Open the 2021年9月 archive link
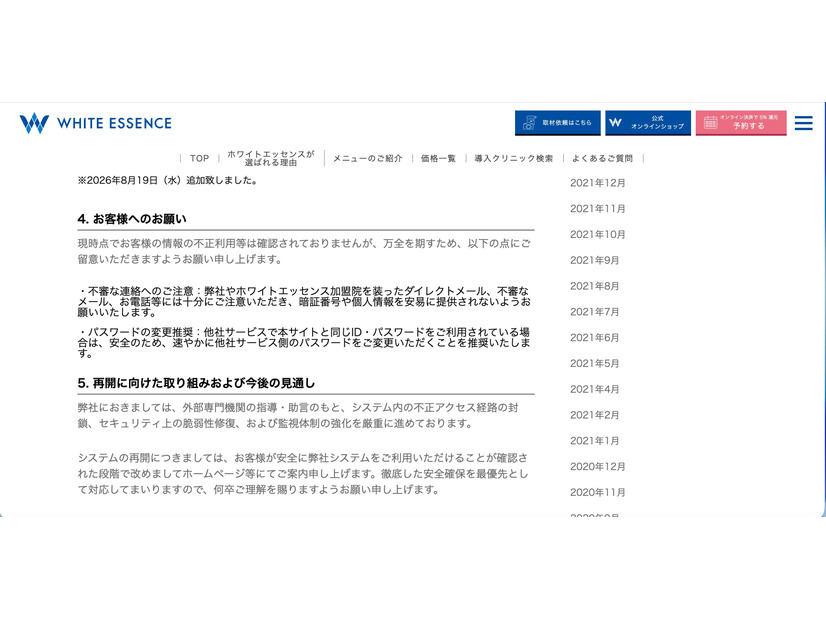The height and width of the screenshot is (620, 826). click(594, 260)
